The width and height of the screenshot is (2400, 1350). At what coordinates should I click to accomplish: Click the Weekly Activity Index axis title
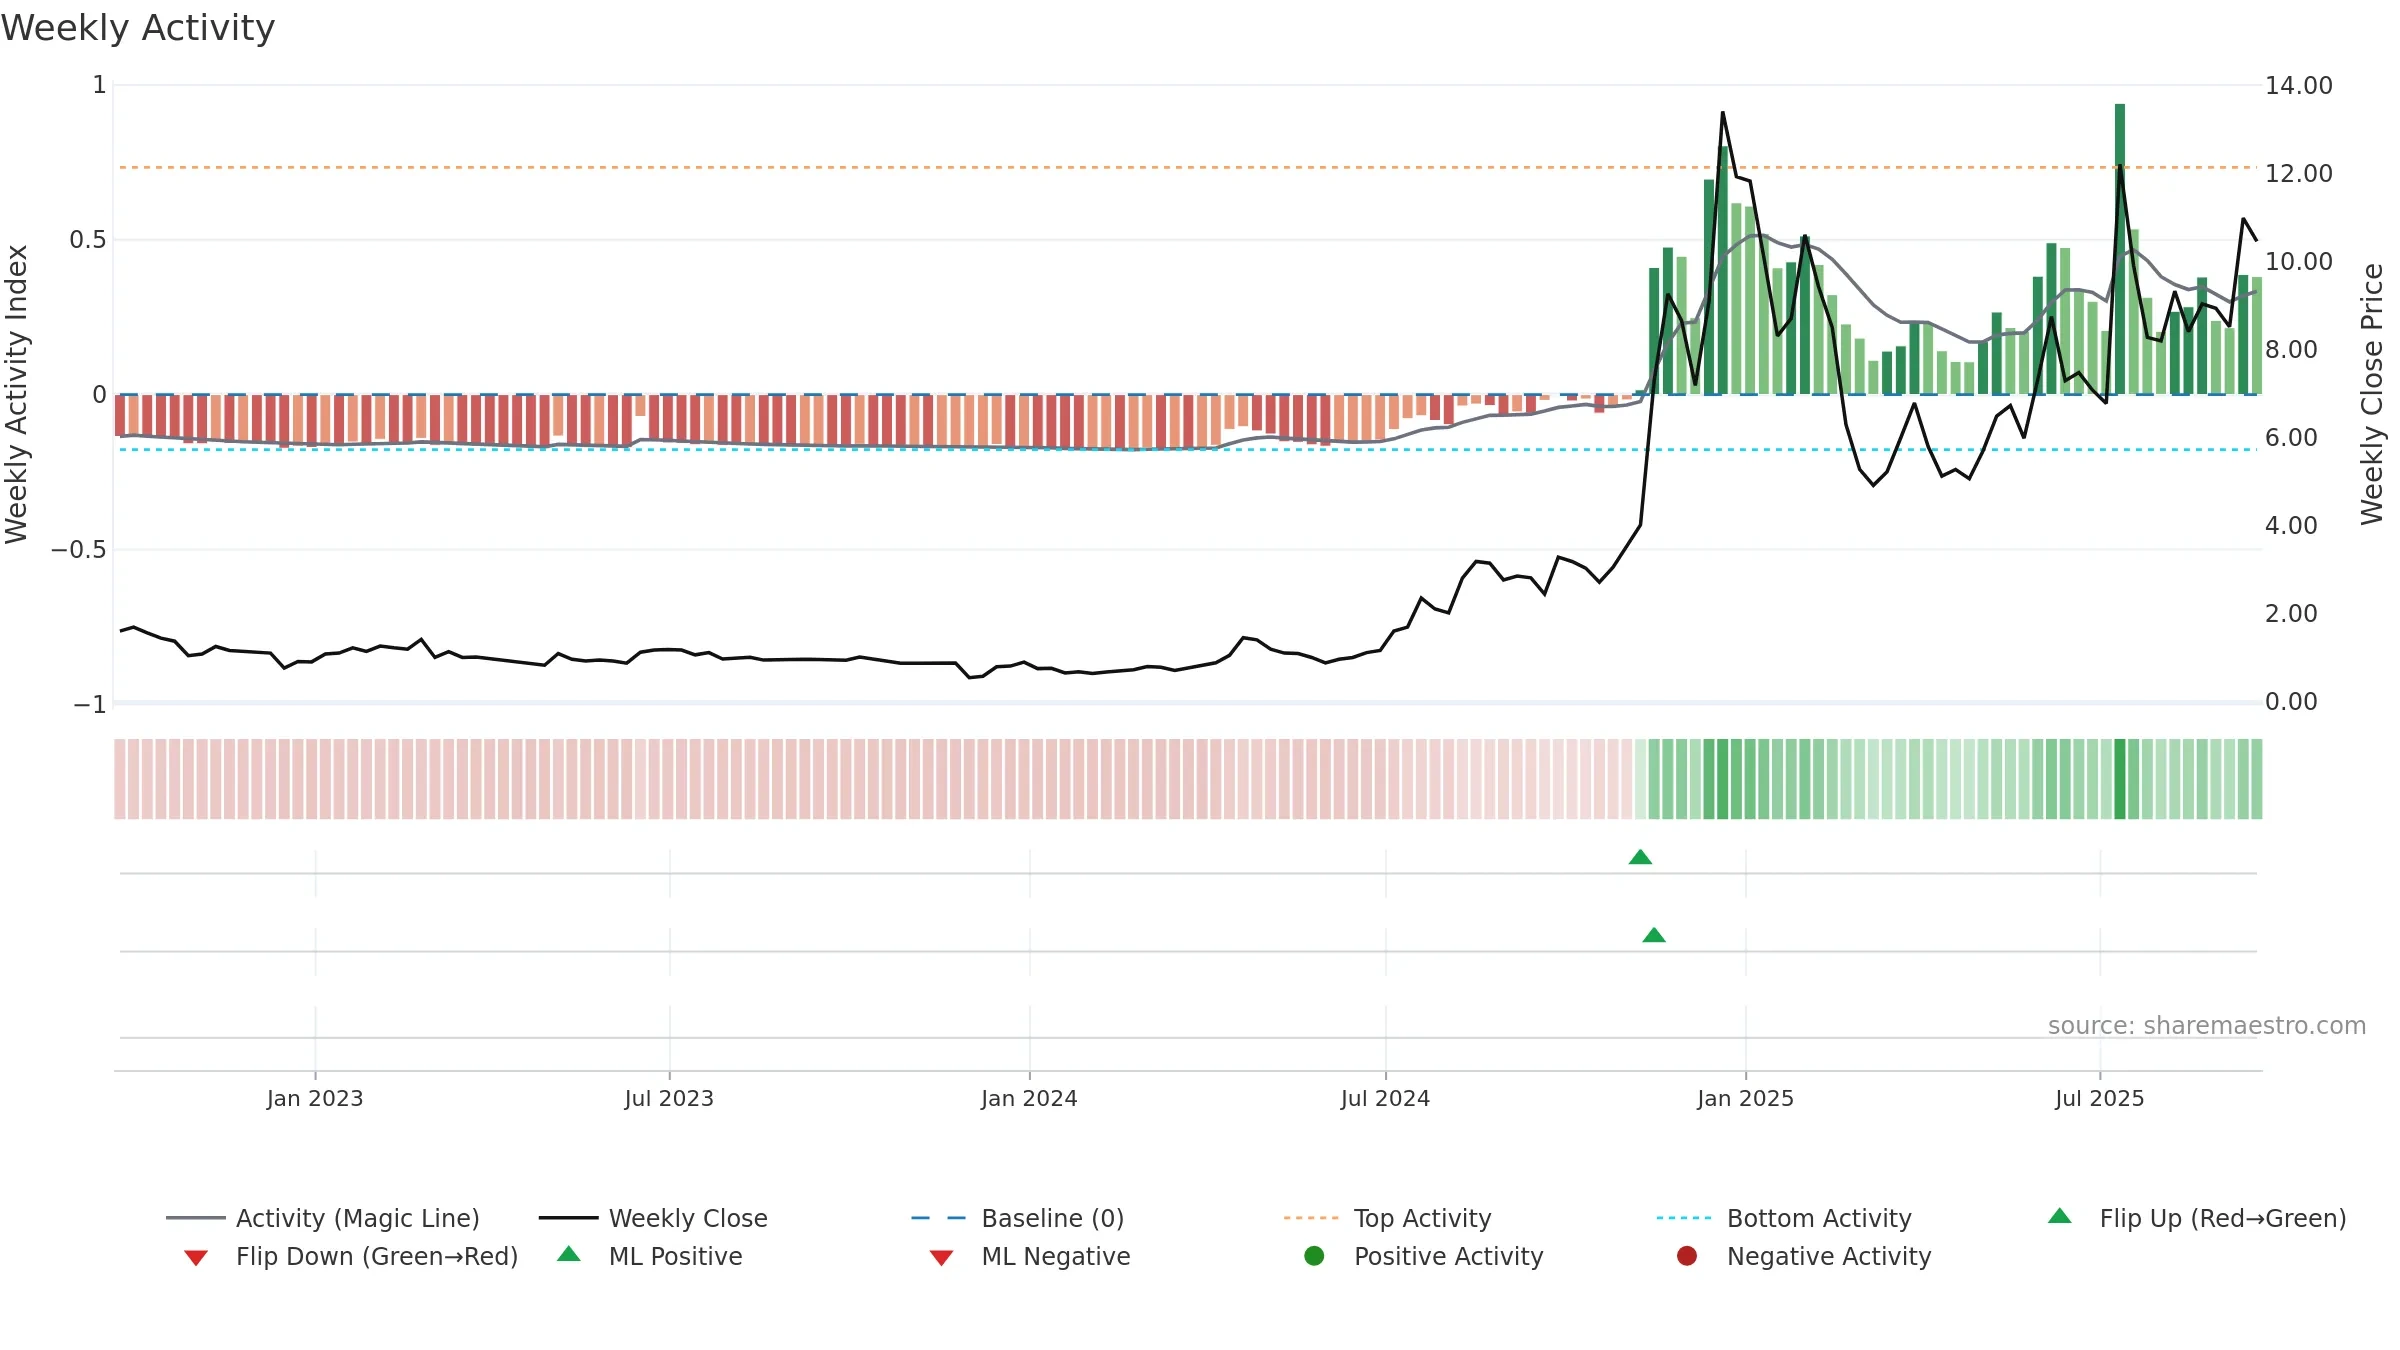click(17, 394)
